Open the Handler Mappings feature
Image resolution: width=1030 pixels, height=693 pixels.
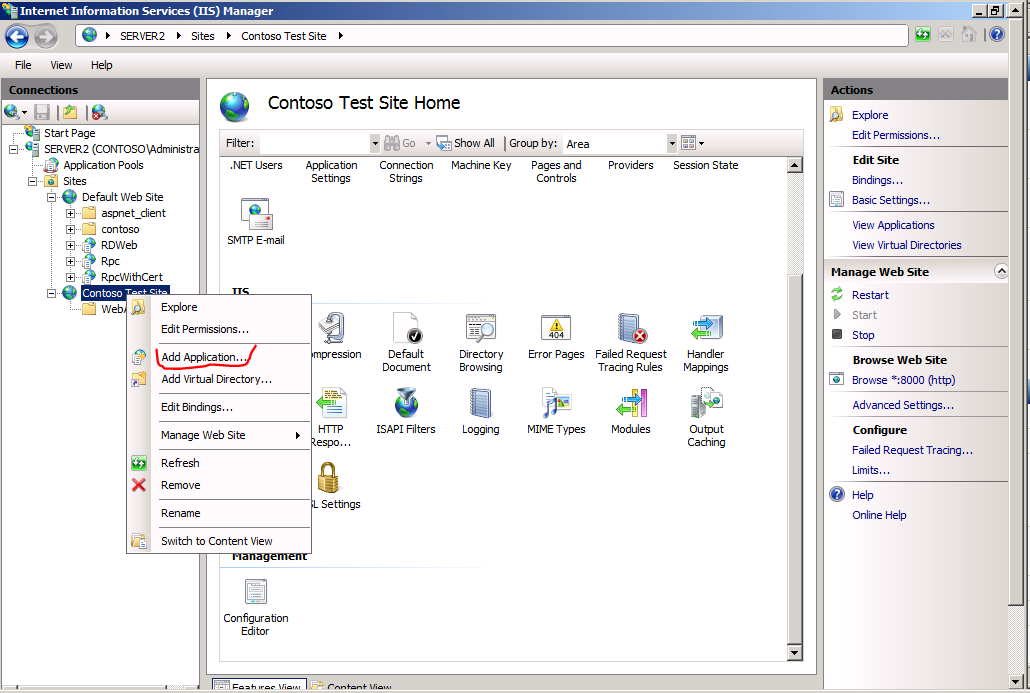point(705,342)
